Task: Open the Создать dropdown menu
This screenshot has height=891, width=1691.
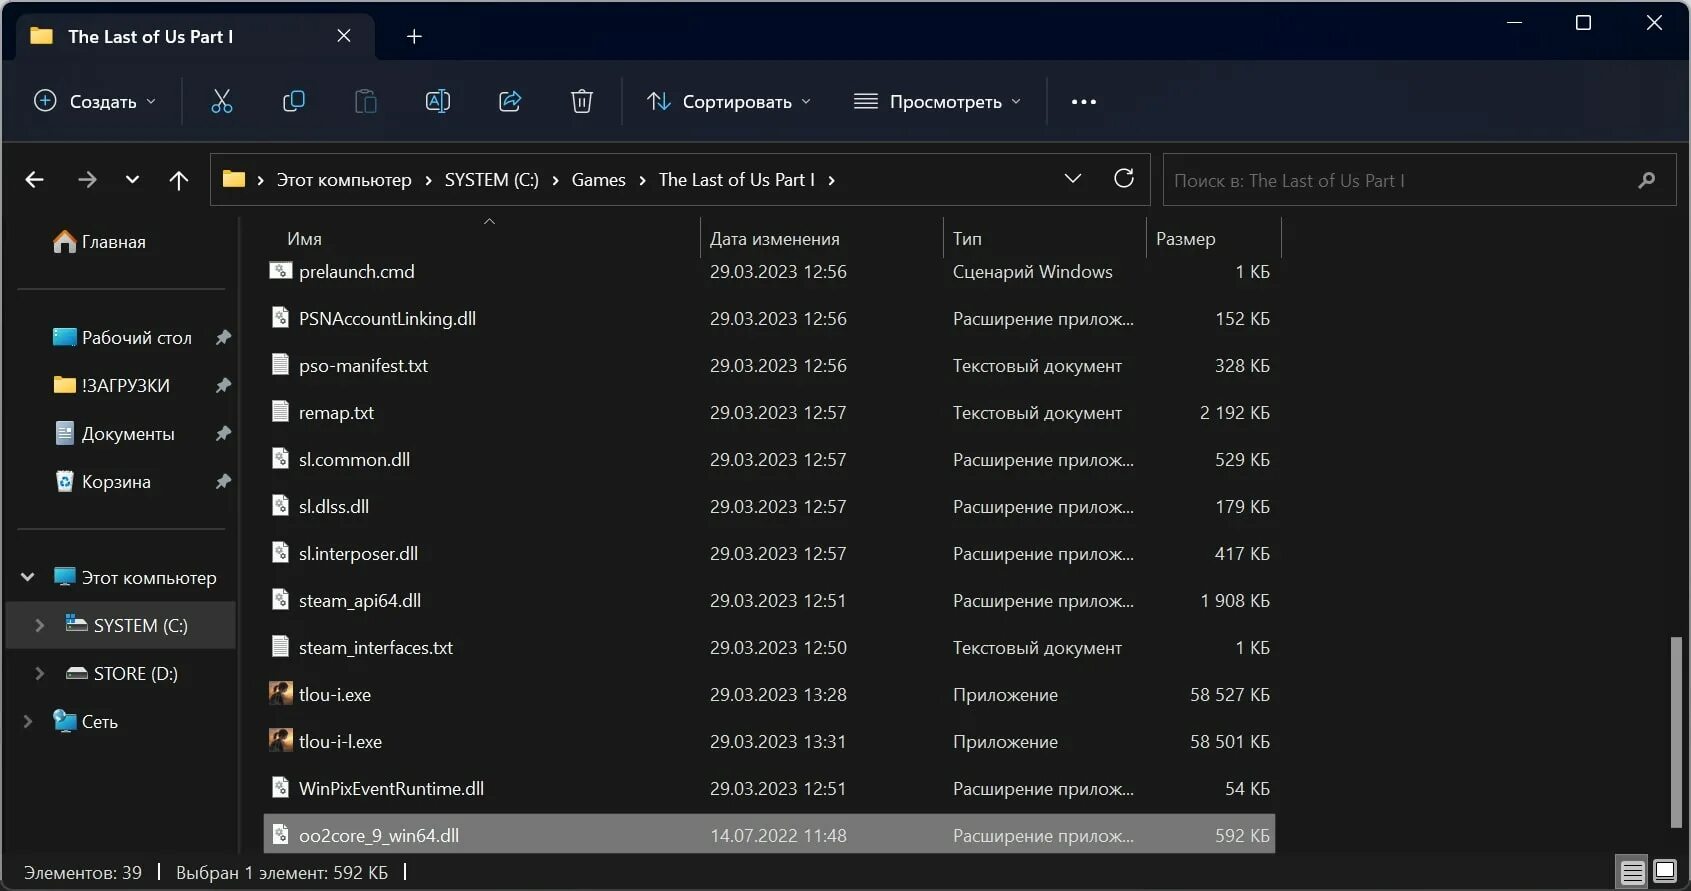Action: click(95, 101)
